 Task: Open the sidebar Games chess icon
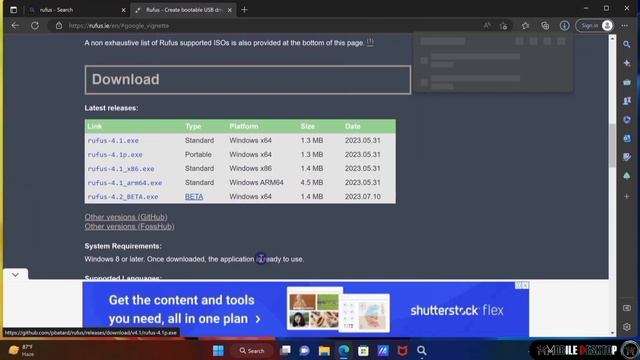tap(627, 101)
